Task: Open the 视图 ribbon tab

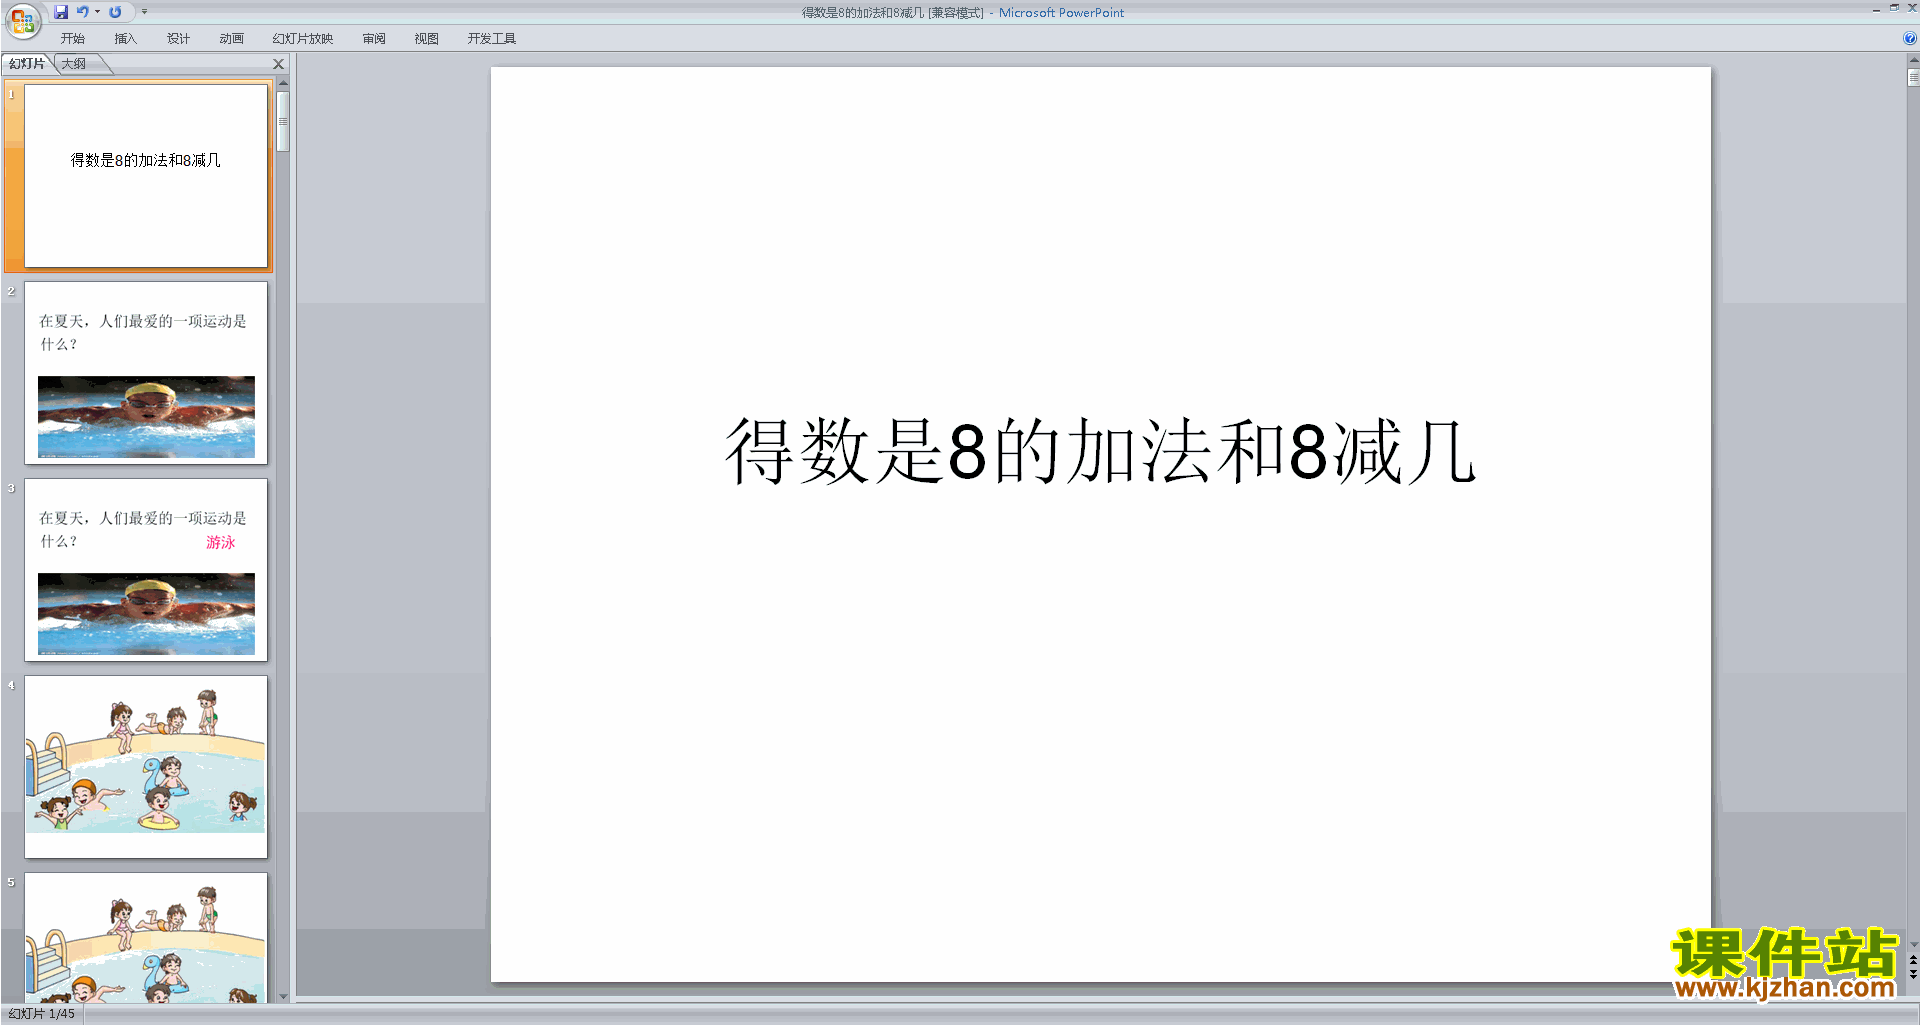Action: [426, 39]
